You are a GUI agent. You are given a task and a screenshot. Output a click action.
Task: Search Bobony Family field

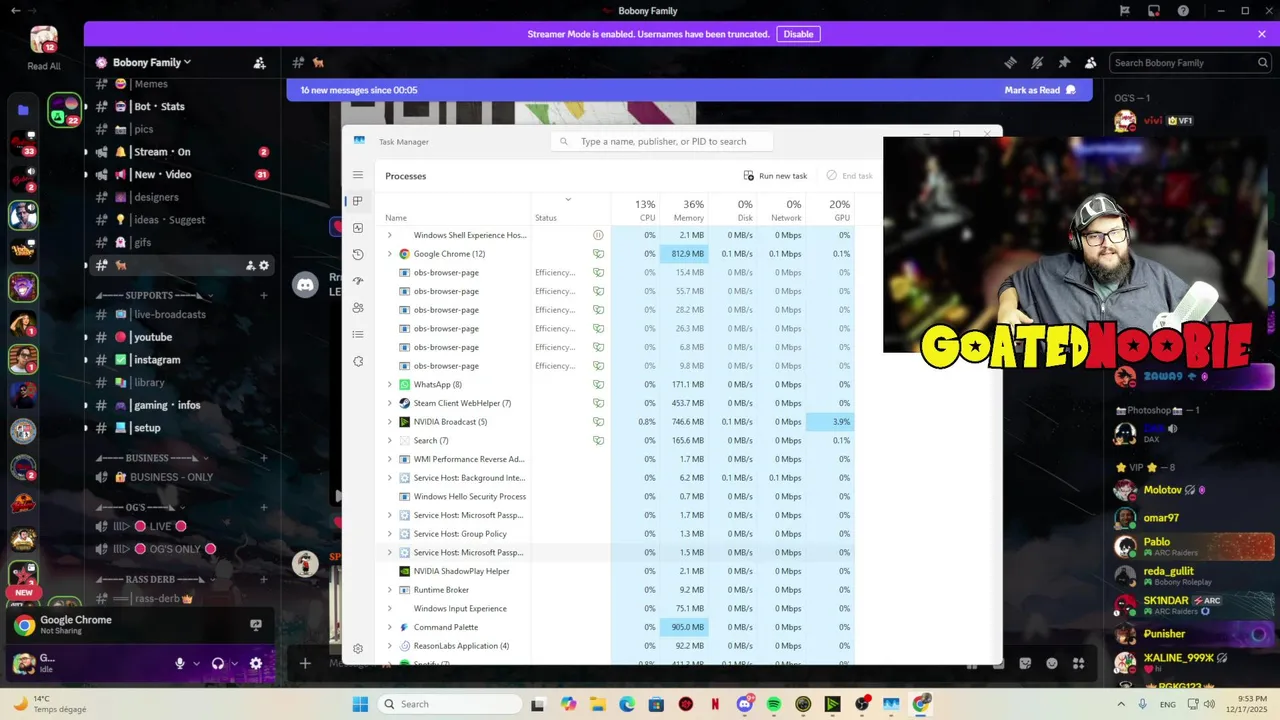pyautogui.click(x=1190, y=62)
